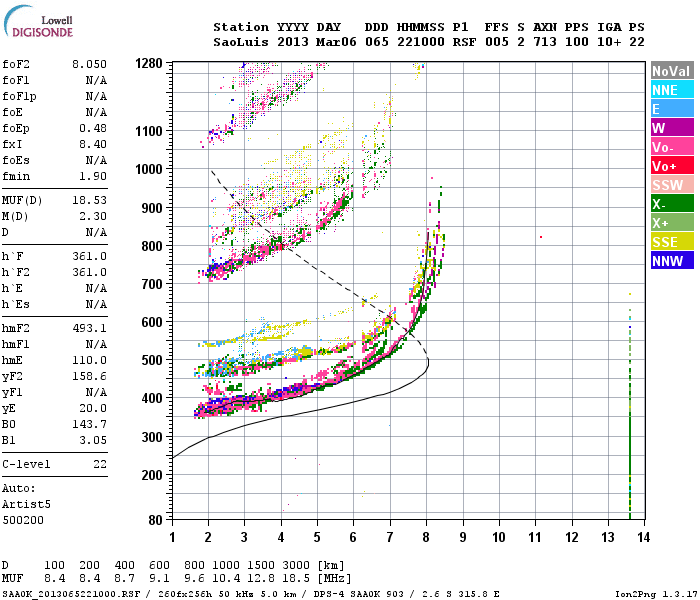Image resolution: width=700 pixels, height=600 pixels.
Task: Click the B0 value 143.7
Action: (89, 425)
